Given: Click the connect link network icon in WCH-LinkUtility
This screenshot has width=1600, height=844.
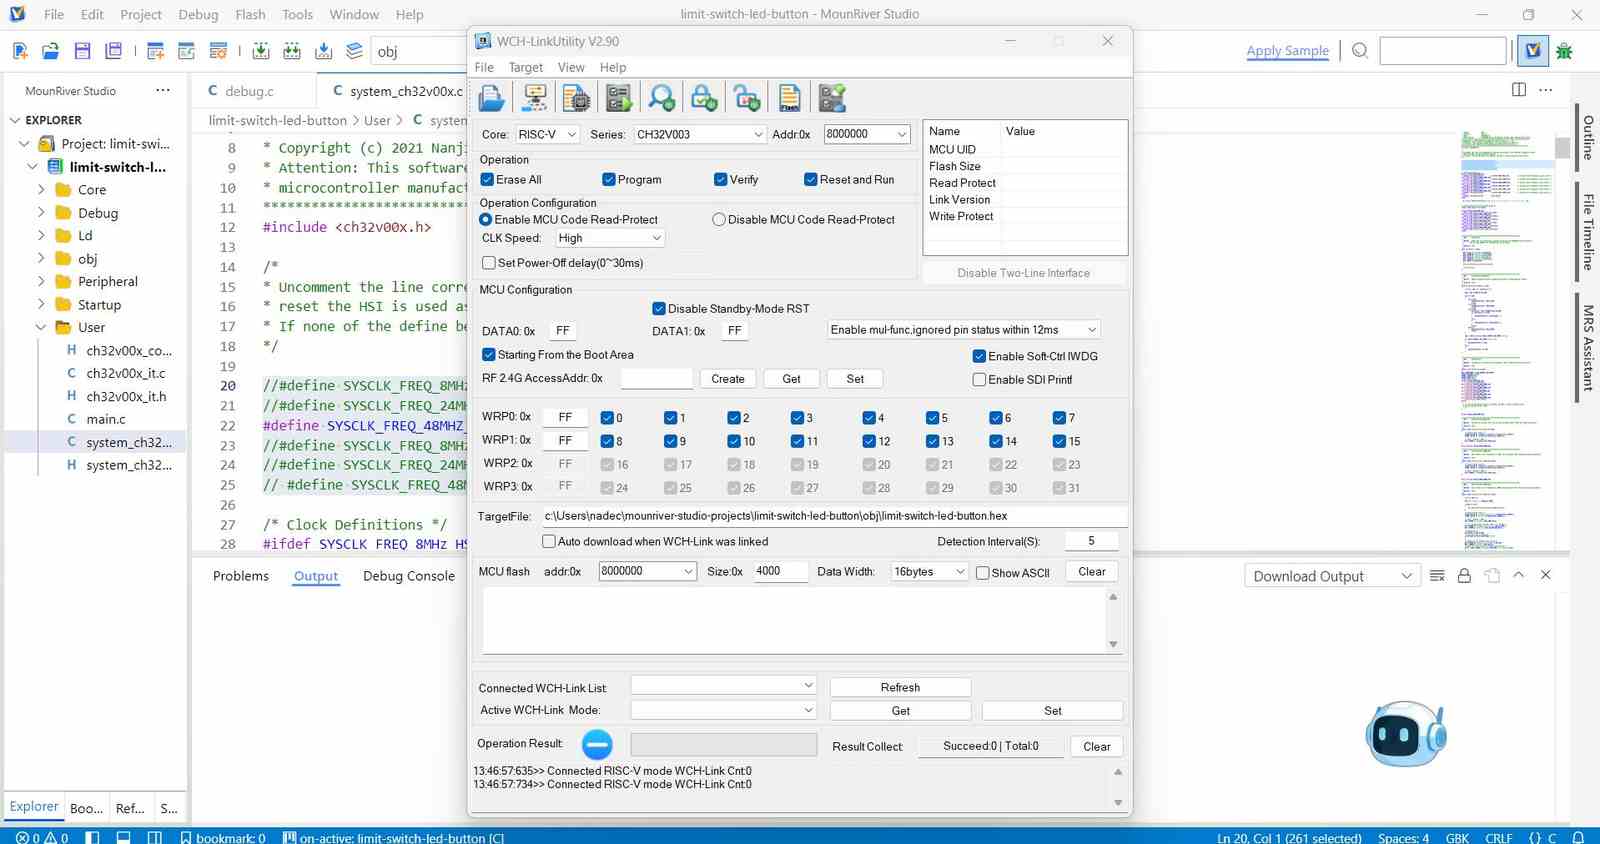Looking at the screenshot, I should [x=535, y=97].
